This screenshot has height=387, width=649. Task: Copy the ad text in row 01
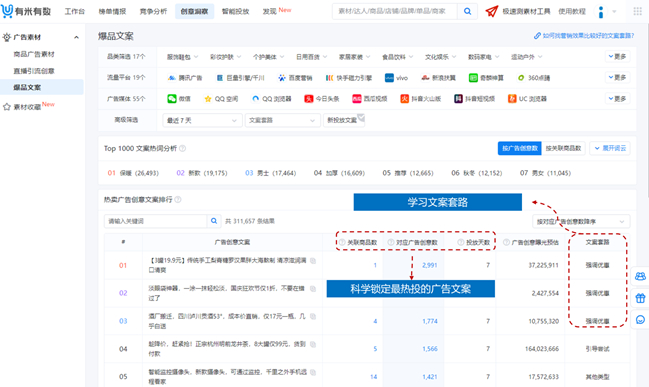(x=313, y=261)
